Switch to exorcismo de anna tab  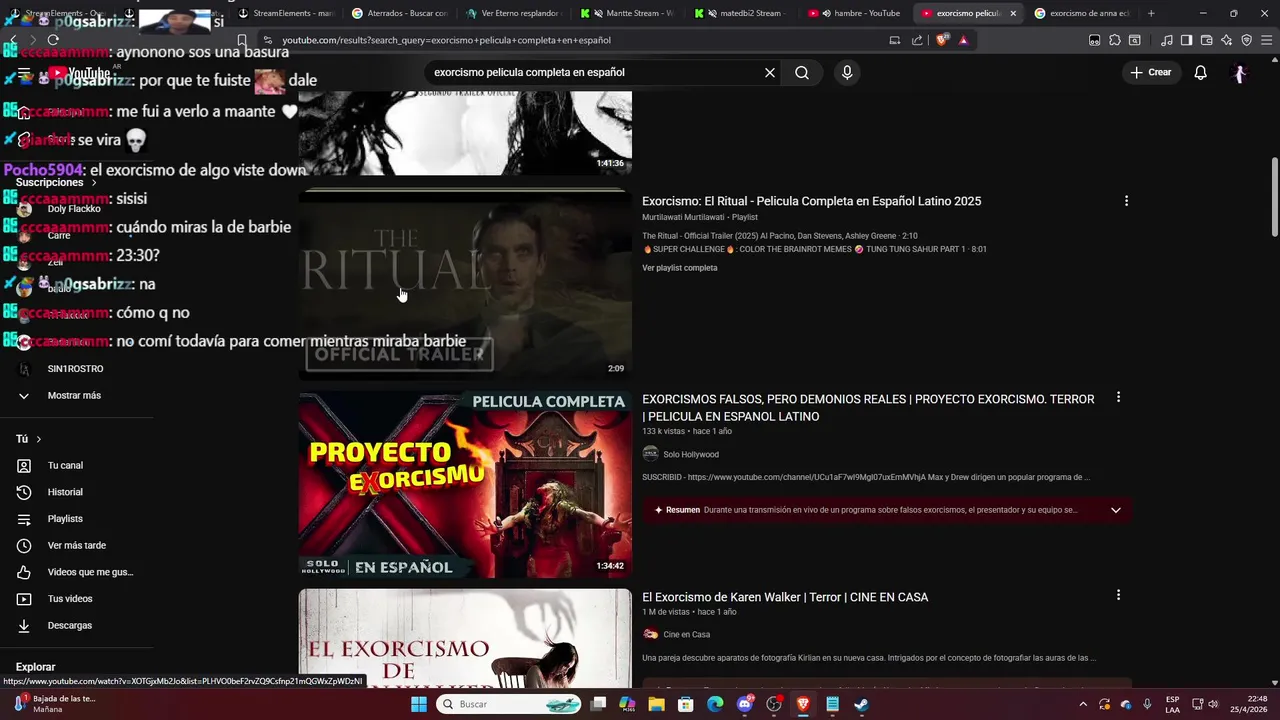(1082, 13)
